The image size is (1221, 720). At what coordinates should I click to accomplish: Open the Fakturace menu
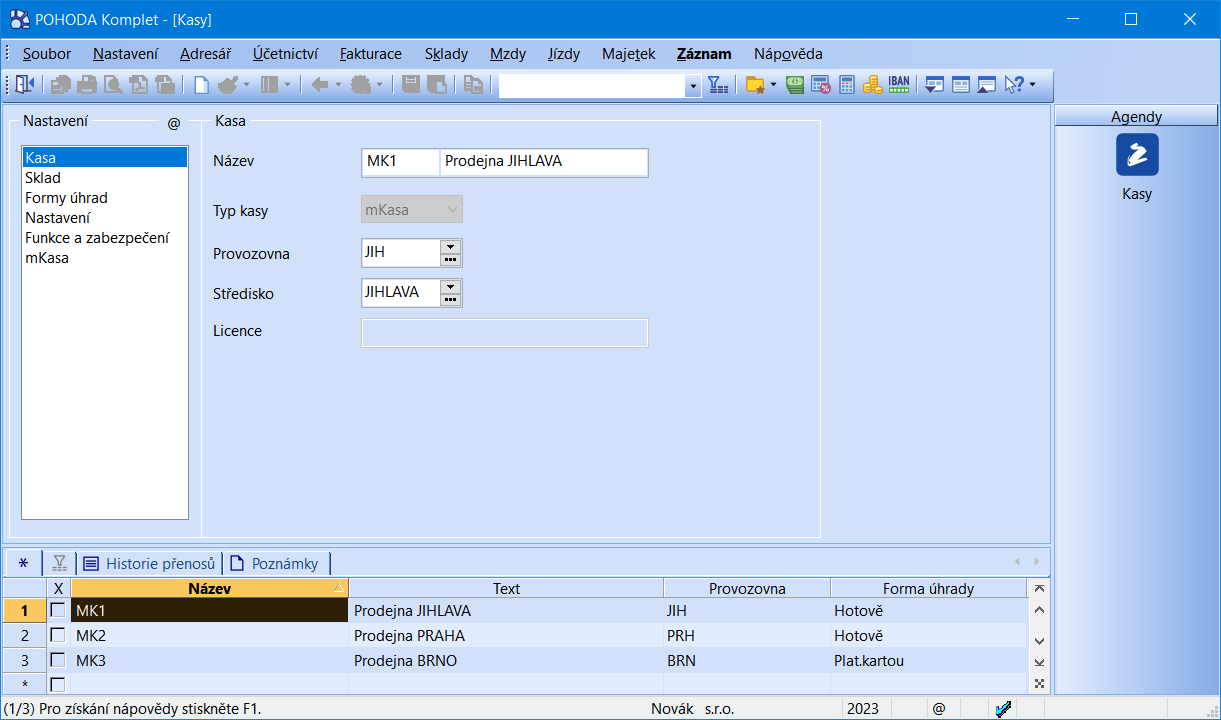click(x=370, y=54)
